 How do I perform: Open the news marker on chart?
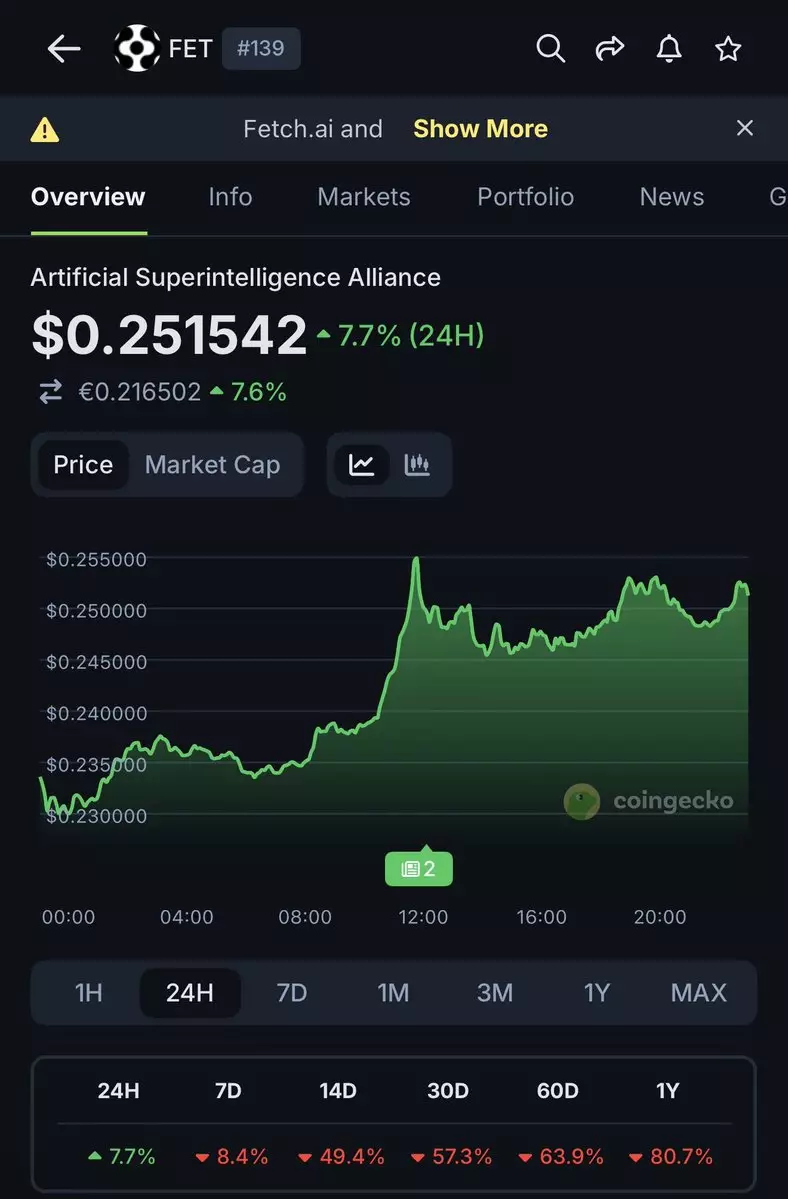click(419, 869)
